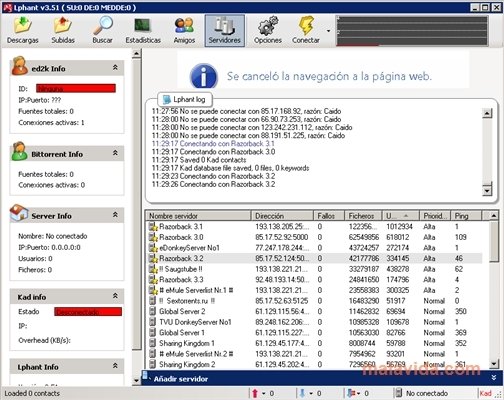Open dropdown arrow next to Conectar

click(x=328, y=31)
